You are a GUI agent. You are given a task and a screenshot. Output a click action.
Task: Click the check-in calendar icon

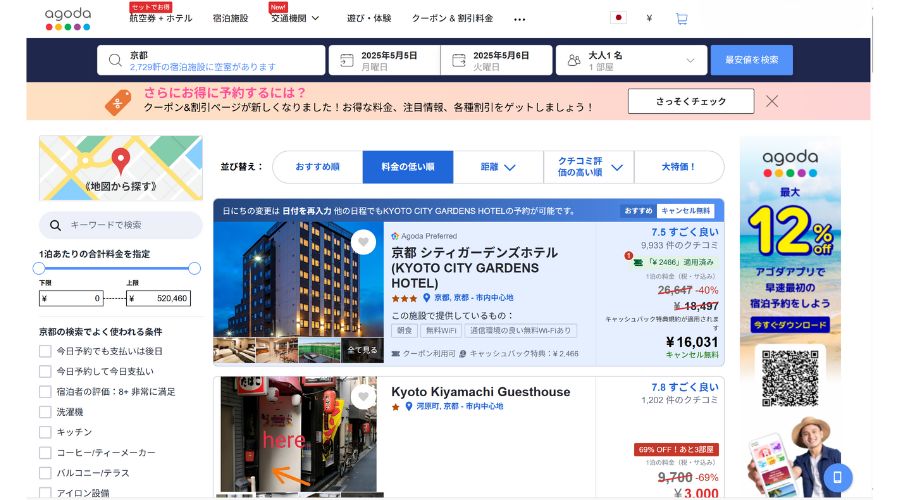coord(347,60)
